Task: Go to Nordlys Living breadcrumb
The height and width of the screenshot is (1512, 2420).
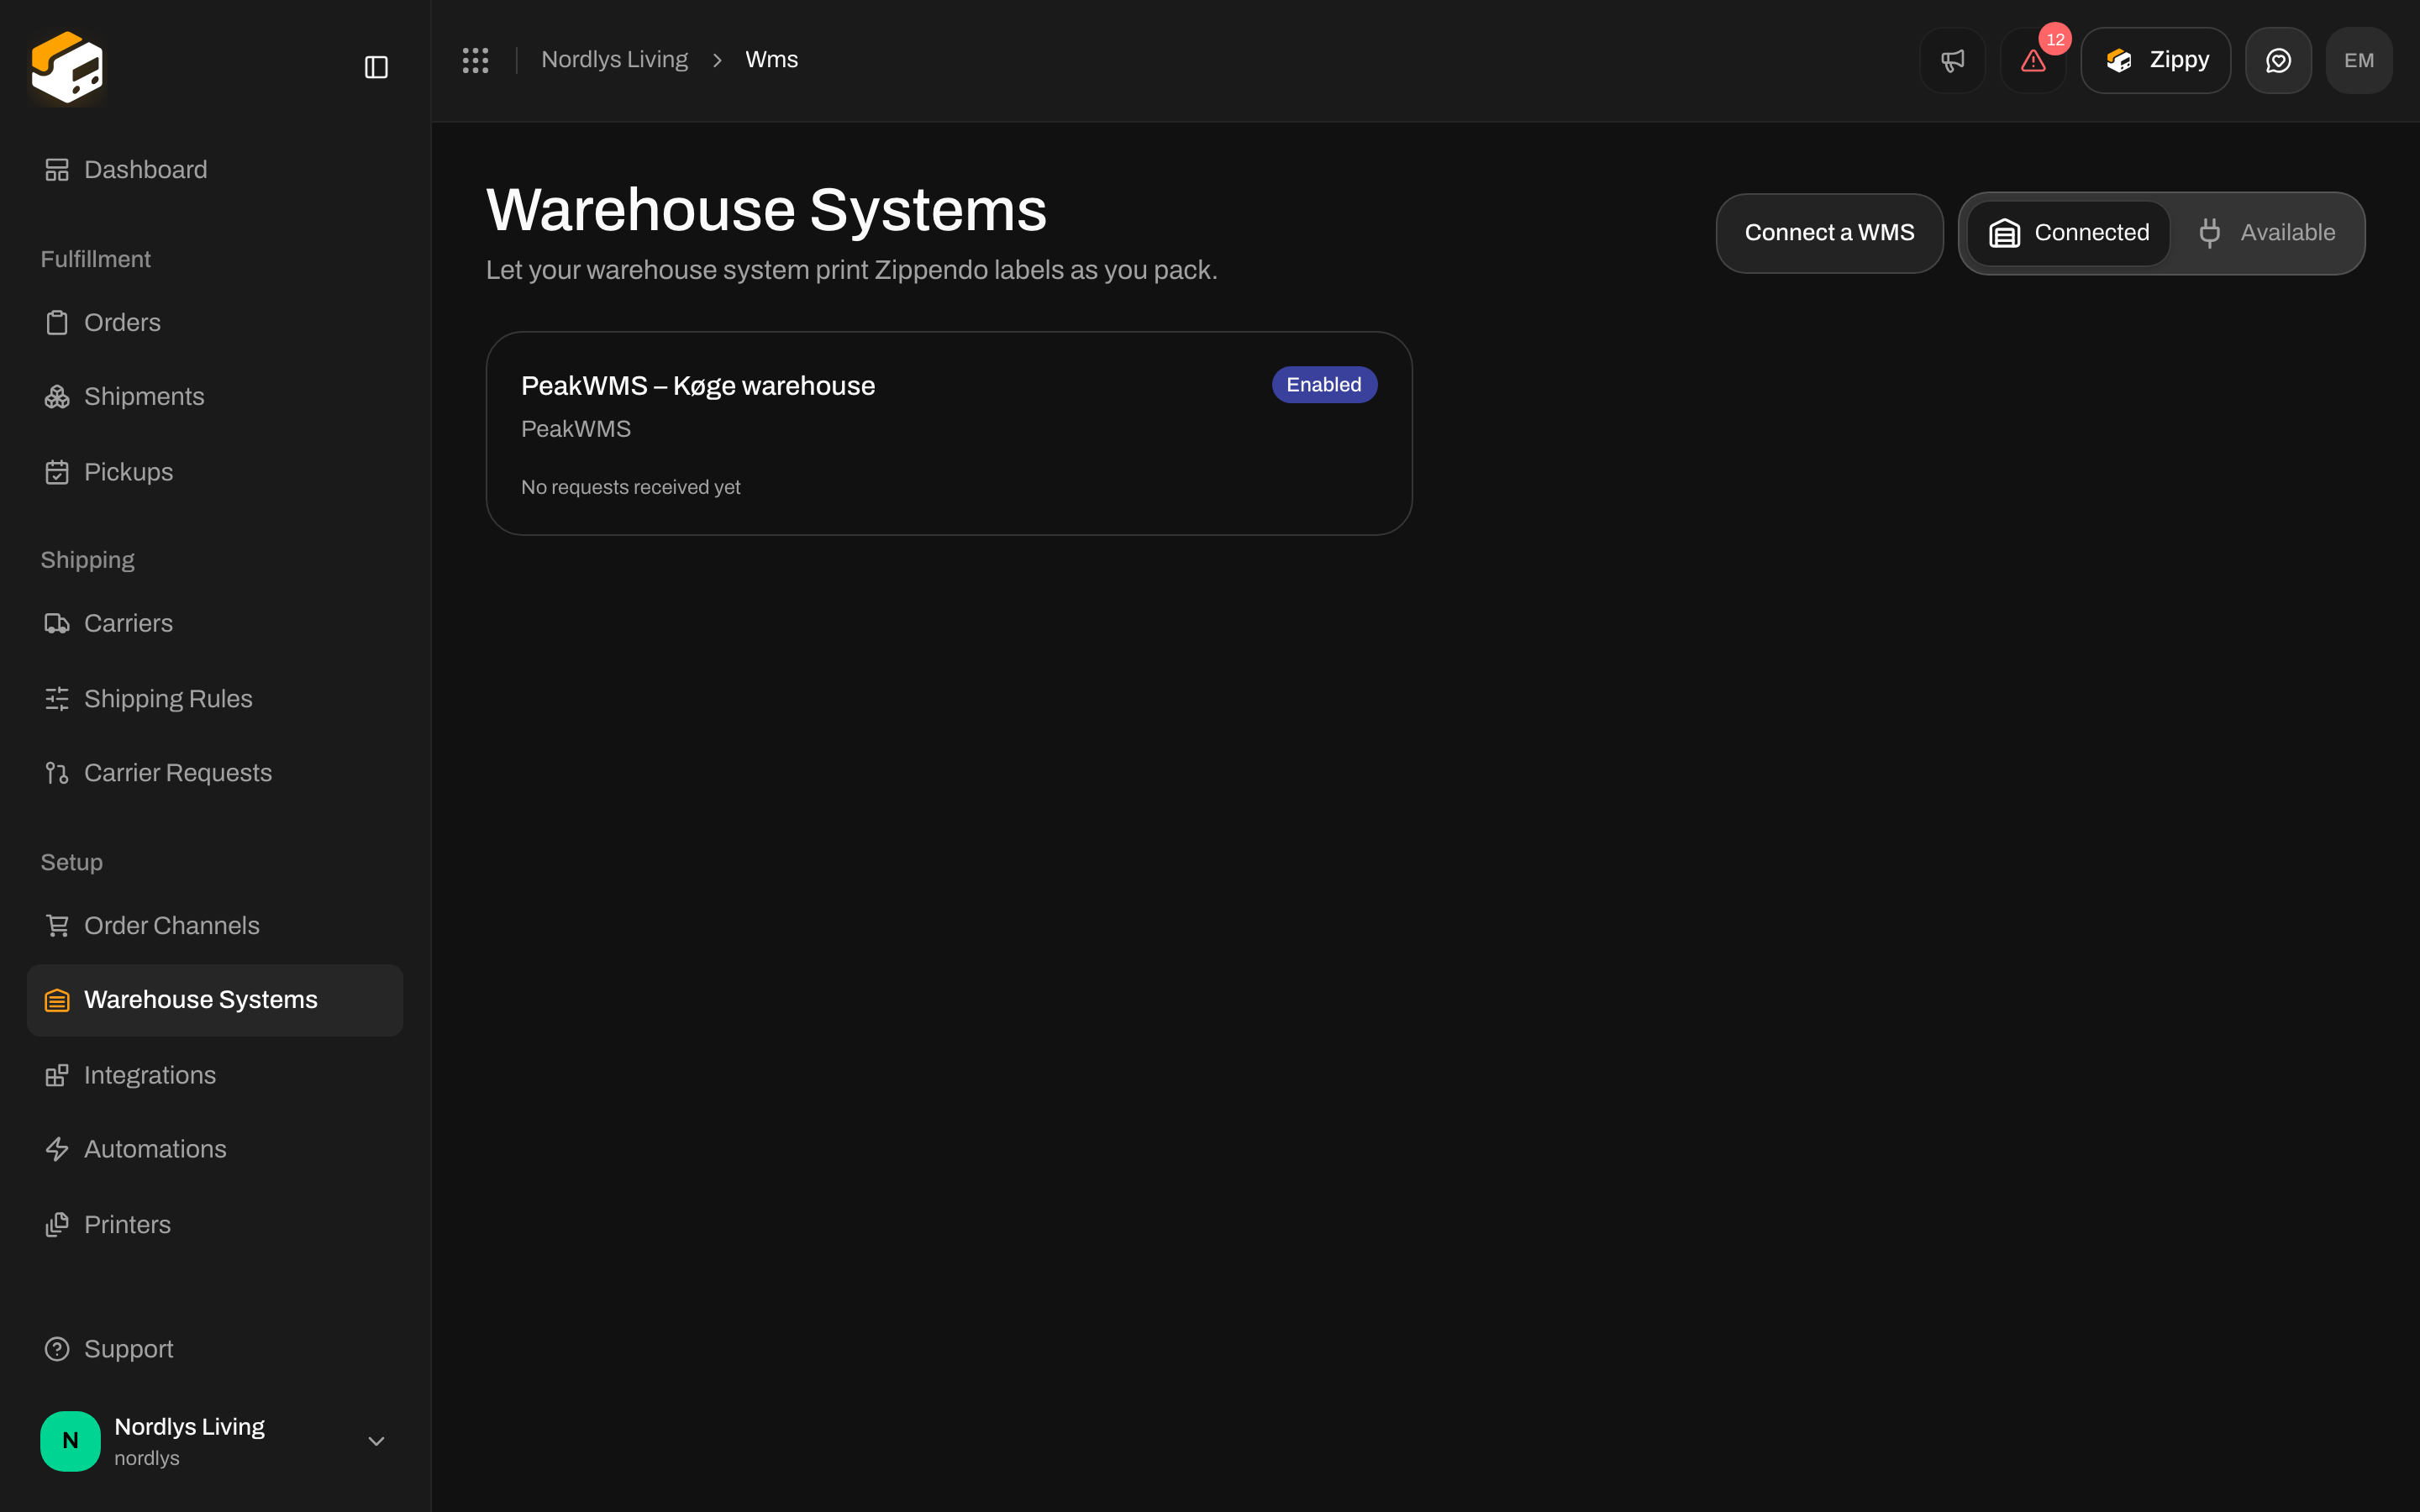Action: 614,60
